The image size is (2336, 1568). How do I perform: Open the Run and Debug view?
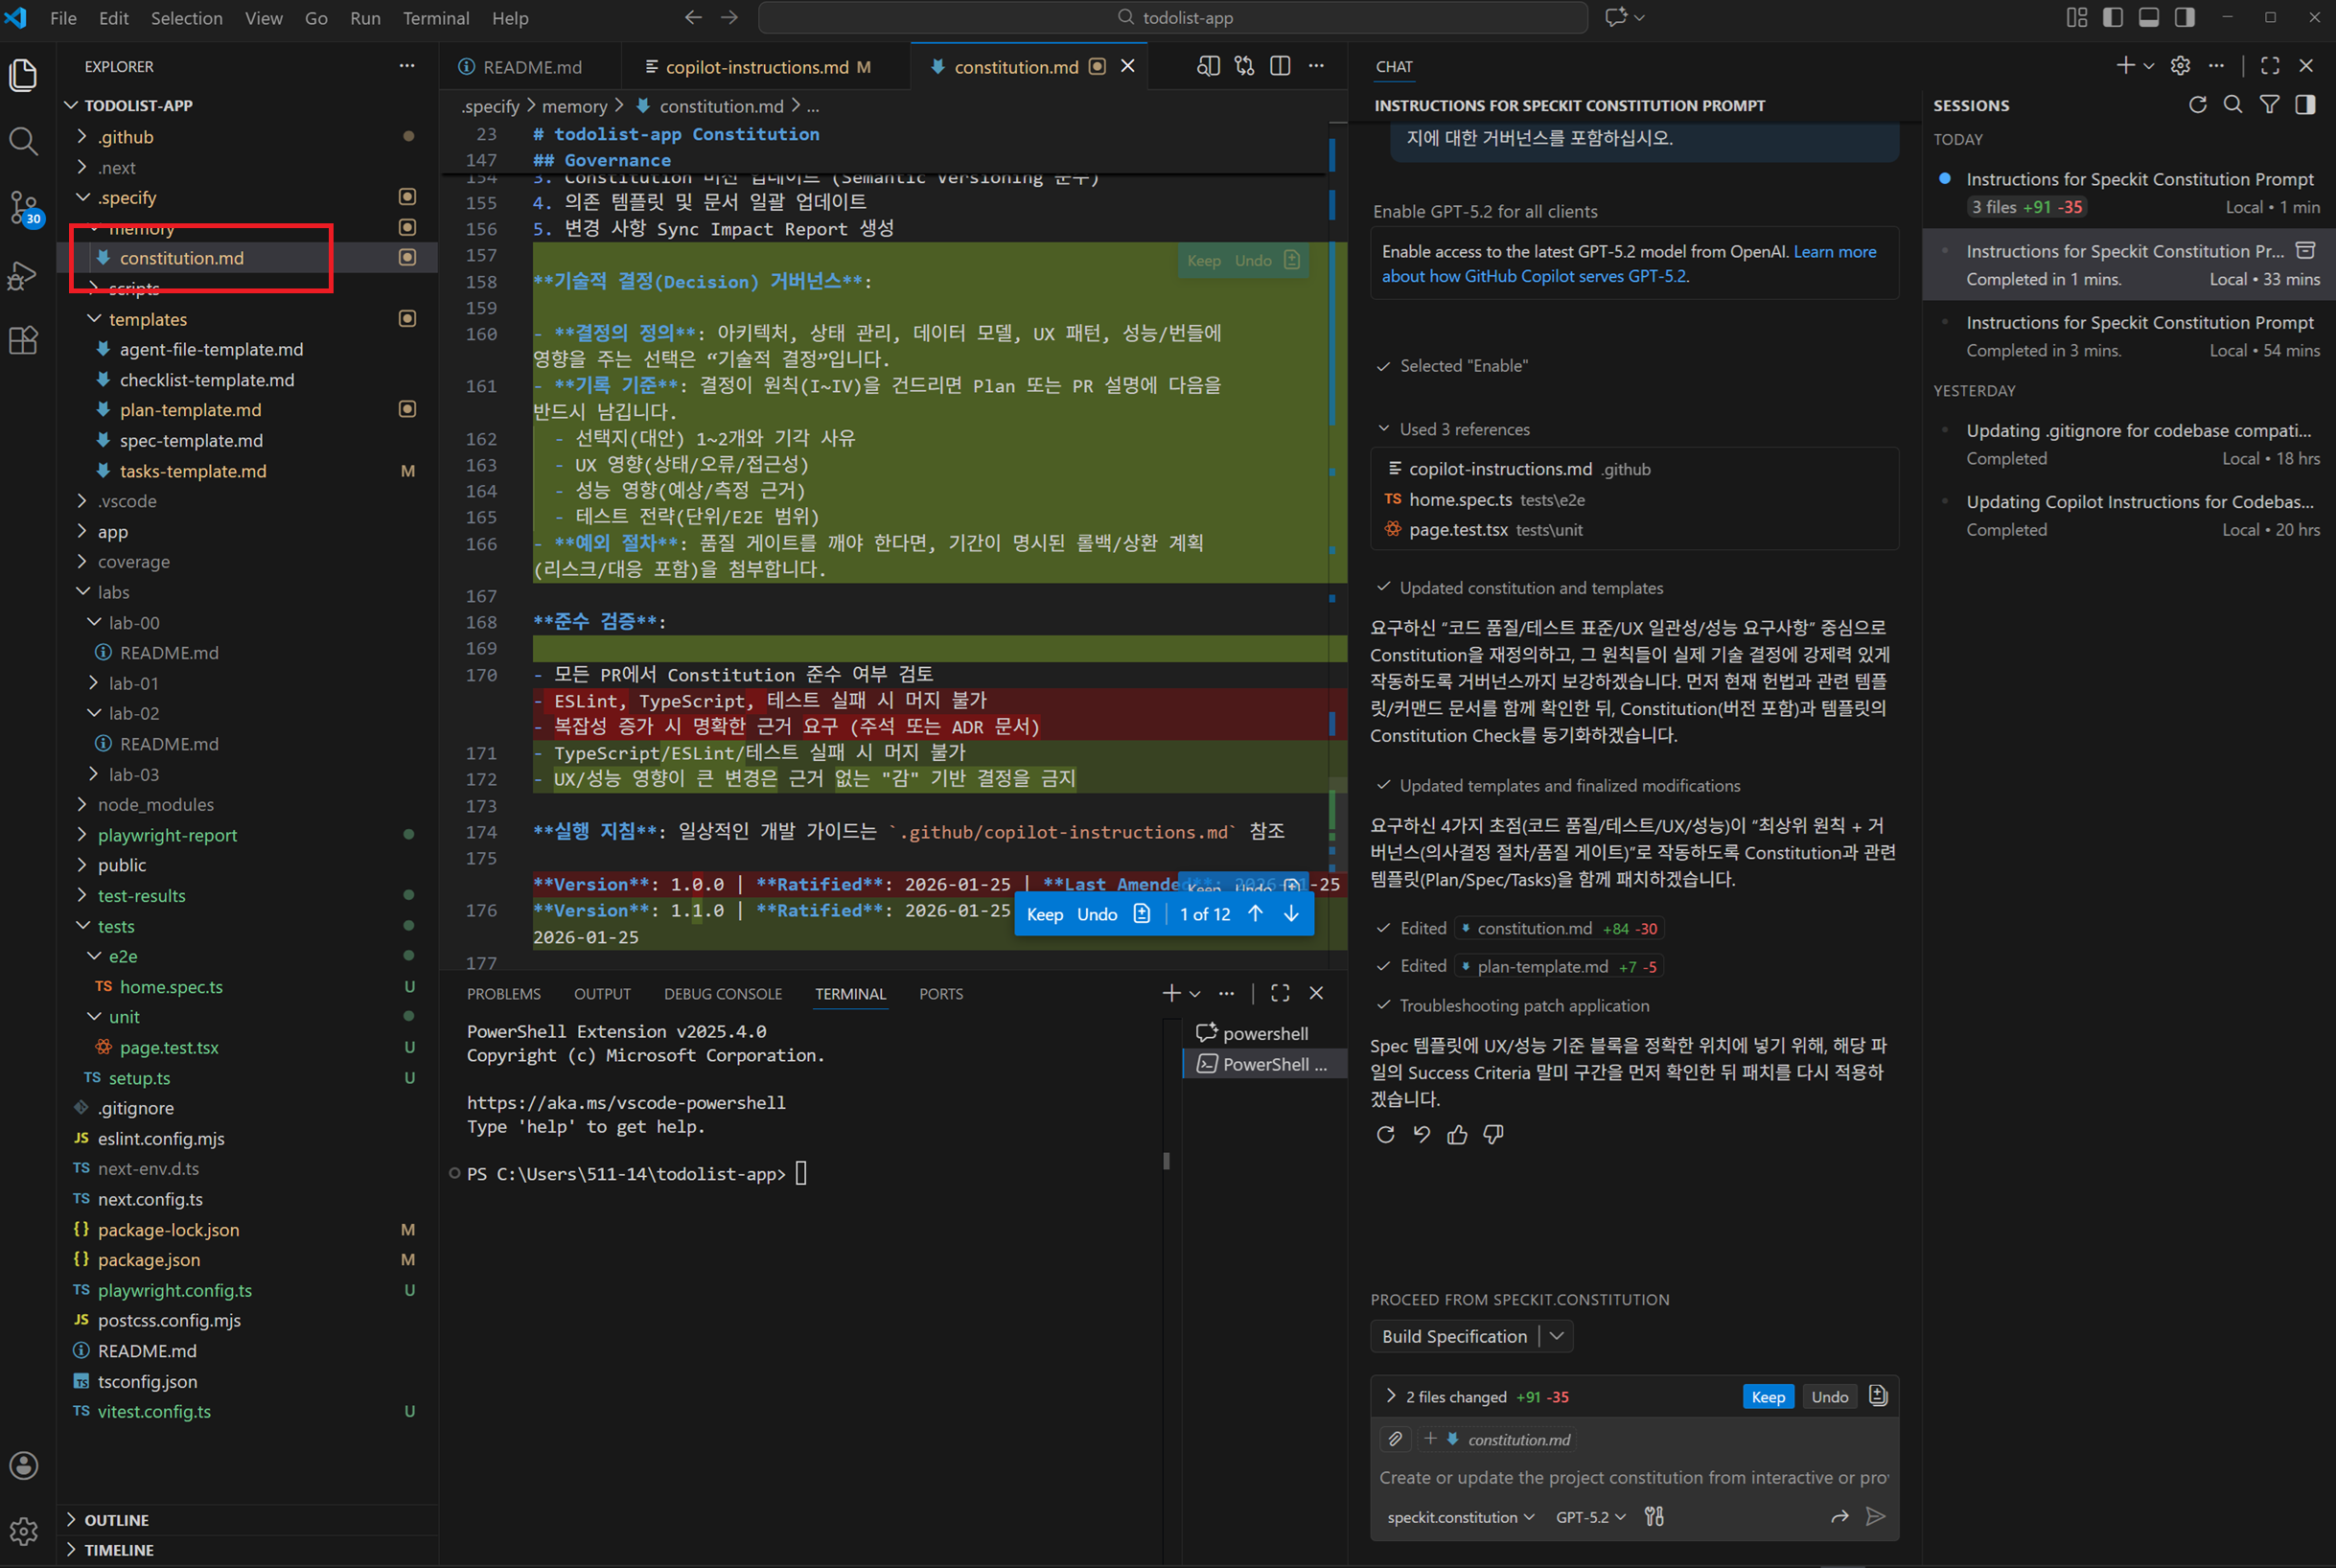[23, 275]
